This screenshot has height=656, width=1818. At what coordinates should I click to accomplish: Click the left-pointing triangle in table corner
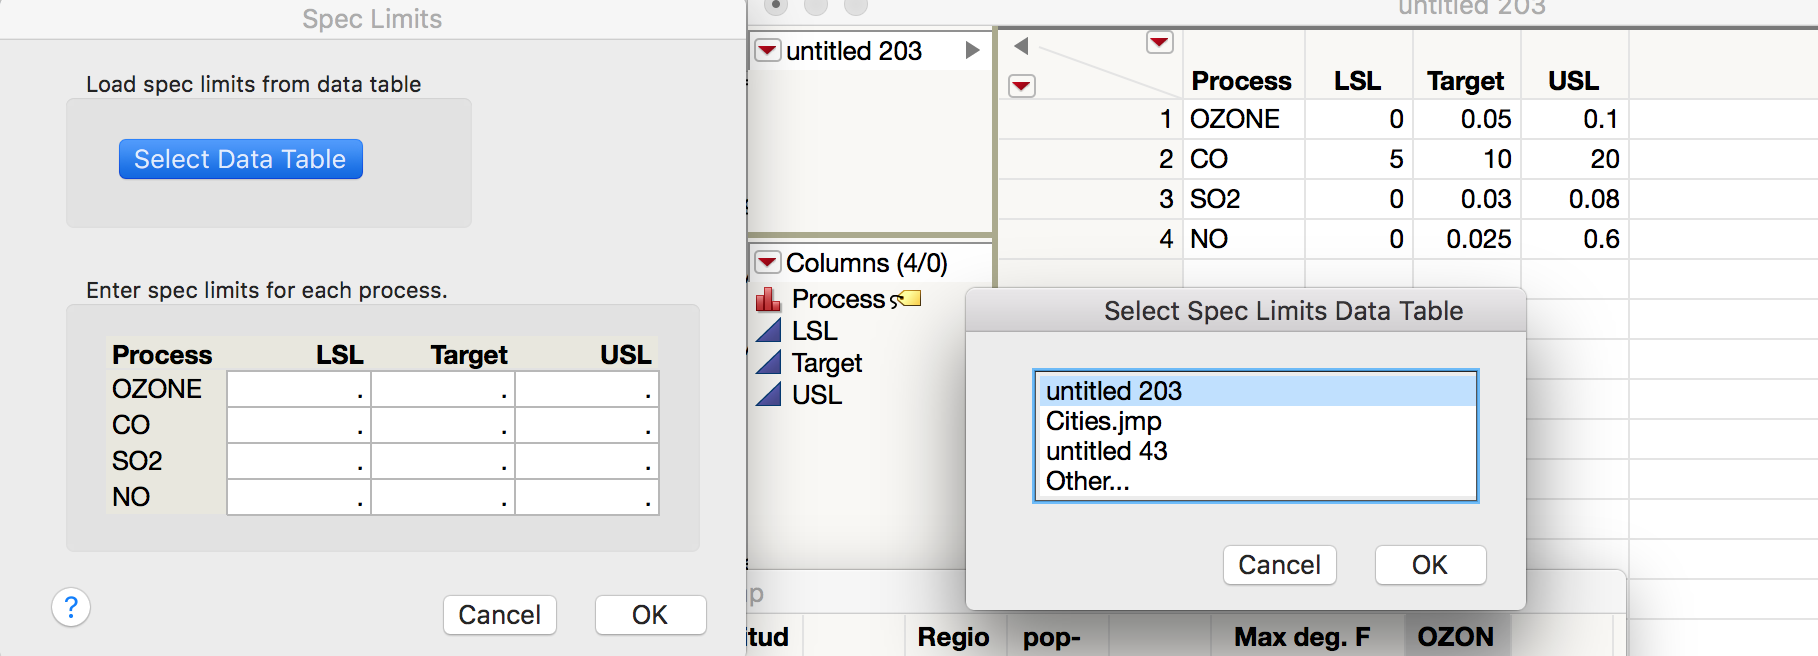(x=1021, y=46)
